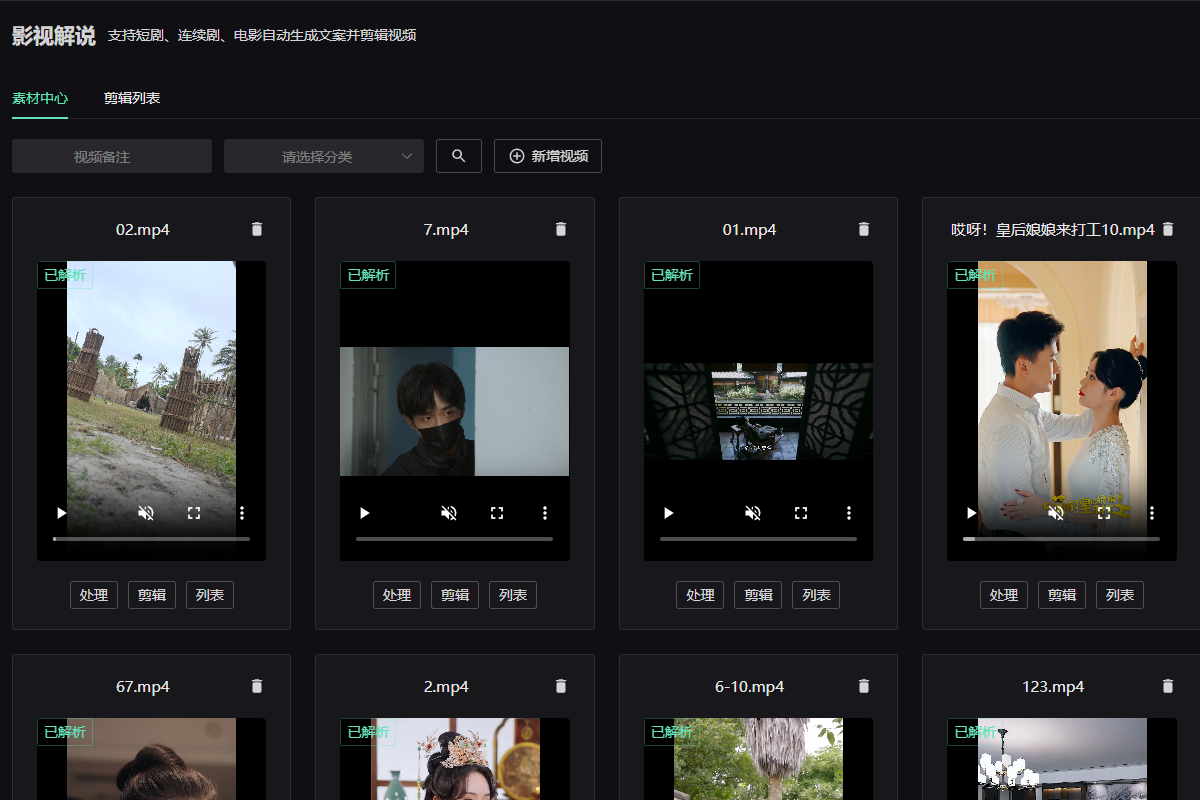The width and height of the screenshot is (1200, 800).
Task: Delete the 01.mp4 video card
Action: (x=864, y=230)
